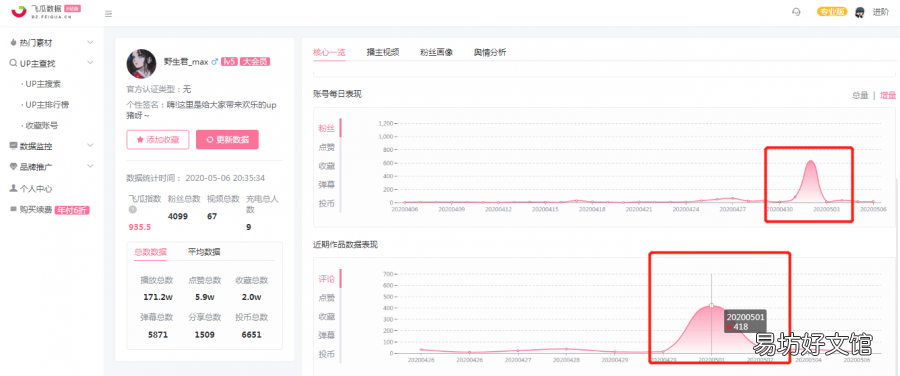
Task: Open 个人中心 in the sidebar
Action: (36, 188)
